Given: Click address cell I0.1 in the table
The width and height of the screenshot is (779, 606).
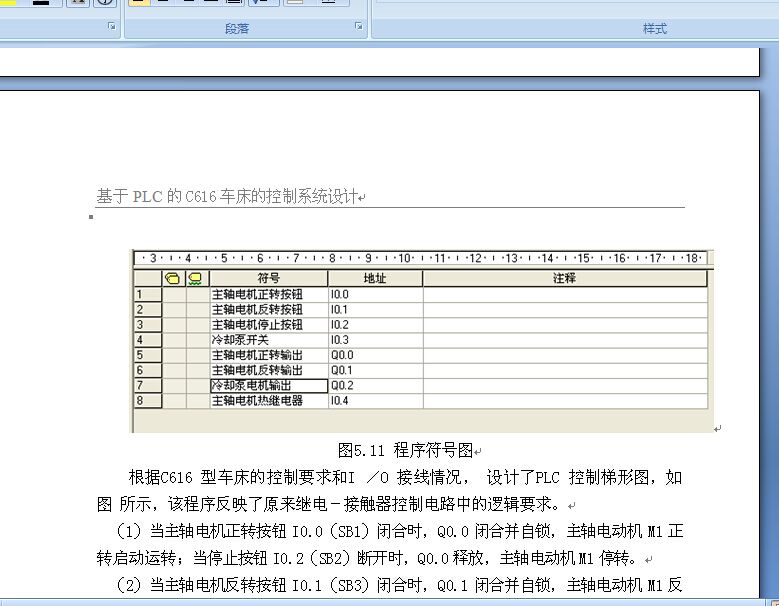Looking at the screenshot, I should click(x=376, y=310).
